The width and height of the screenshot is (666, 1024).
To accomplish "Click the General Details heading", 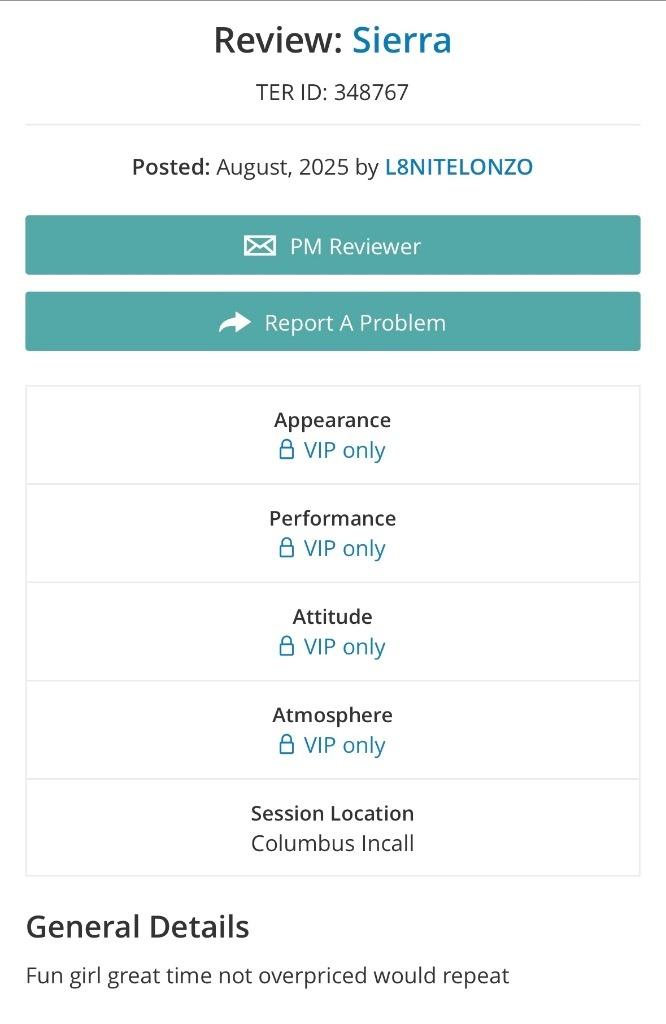I will pos(137,926).
